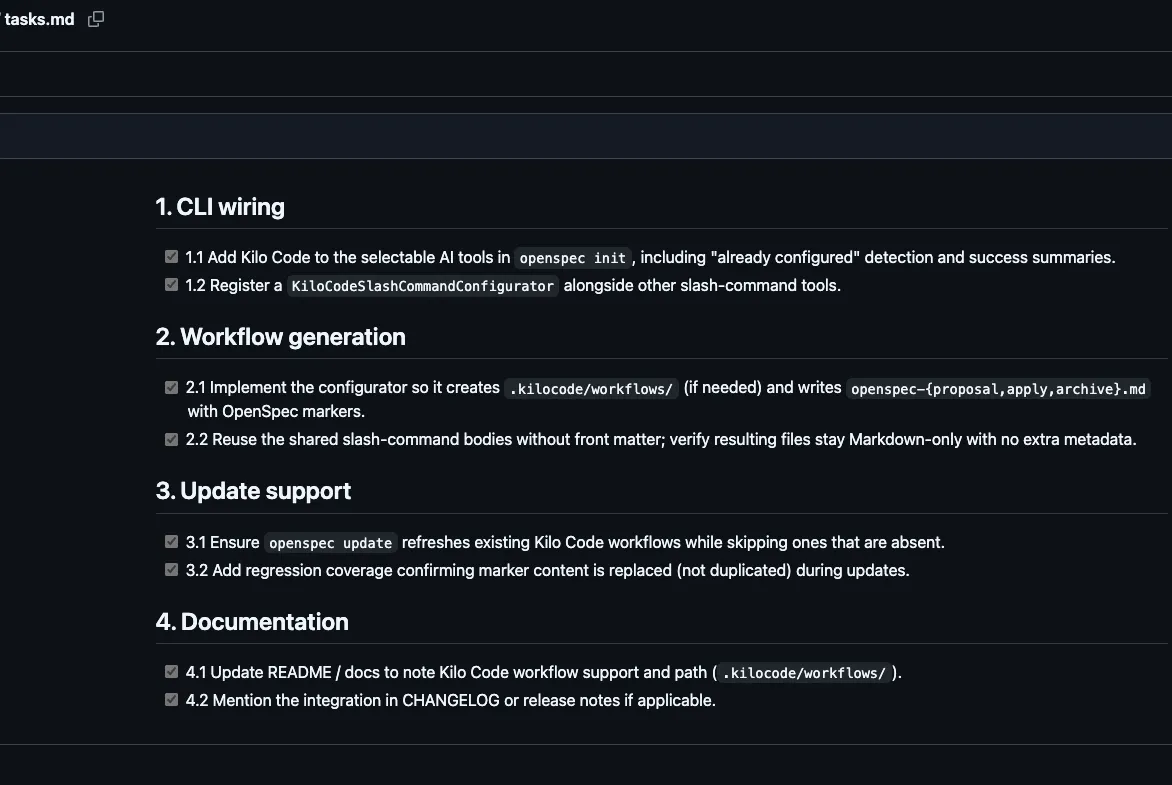Copy the tasks.md file path
1172x785 pixels.
click(x=96, y=19)
